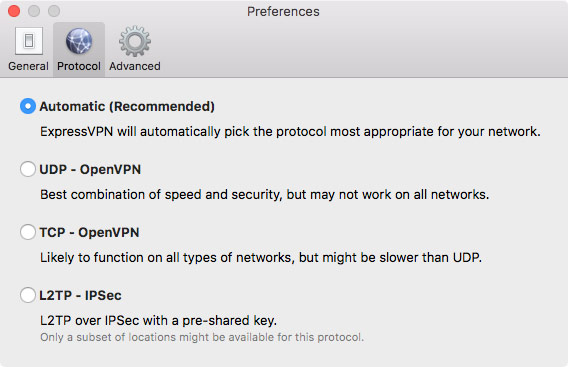Switch to the General tab label
The height and width of the screenshot is (367, 568).
click(x=28, y=66)
